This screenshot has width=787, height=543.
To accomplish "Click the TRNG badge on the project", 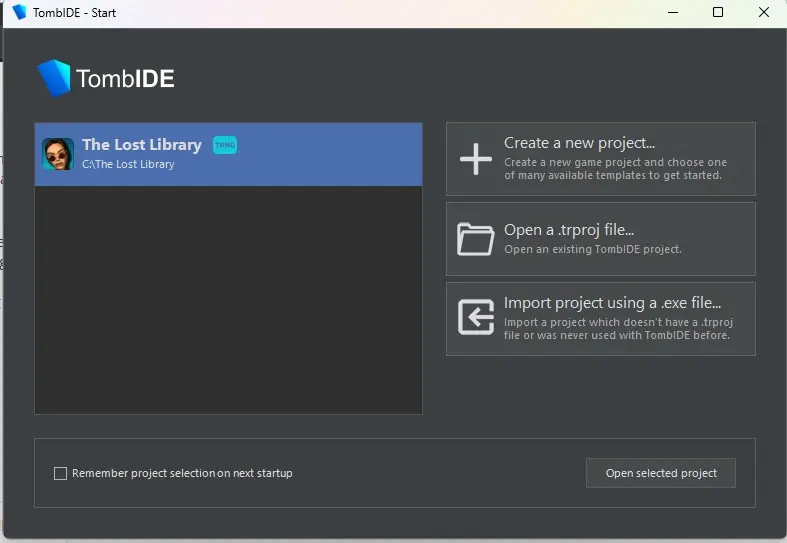I will click(x=225, y=145).
